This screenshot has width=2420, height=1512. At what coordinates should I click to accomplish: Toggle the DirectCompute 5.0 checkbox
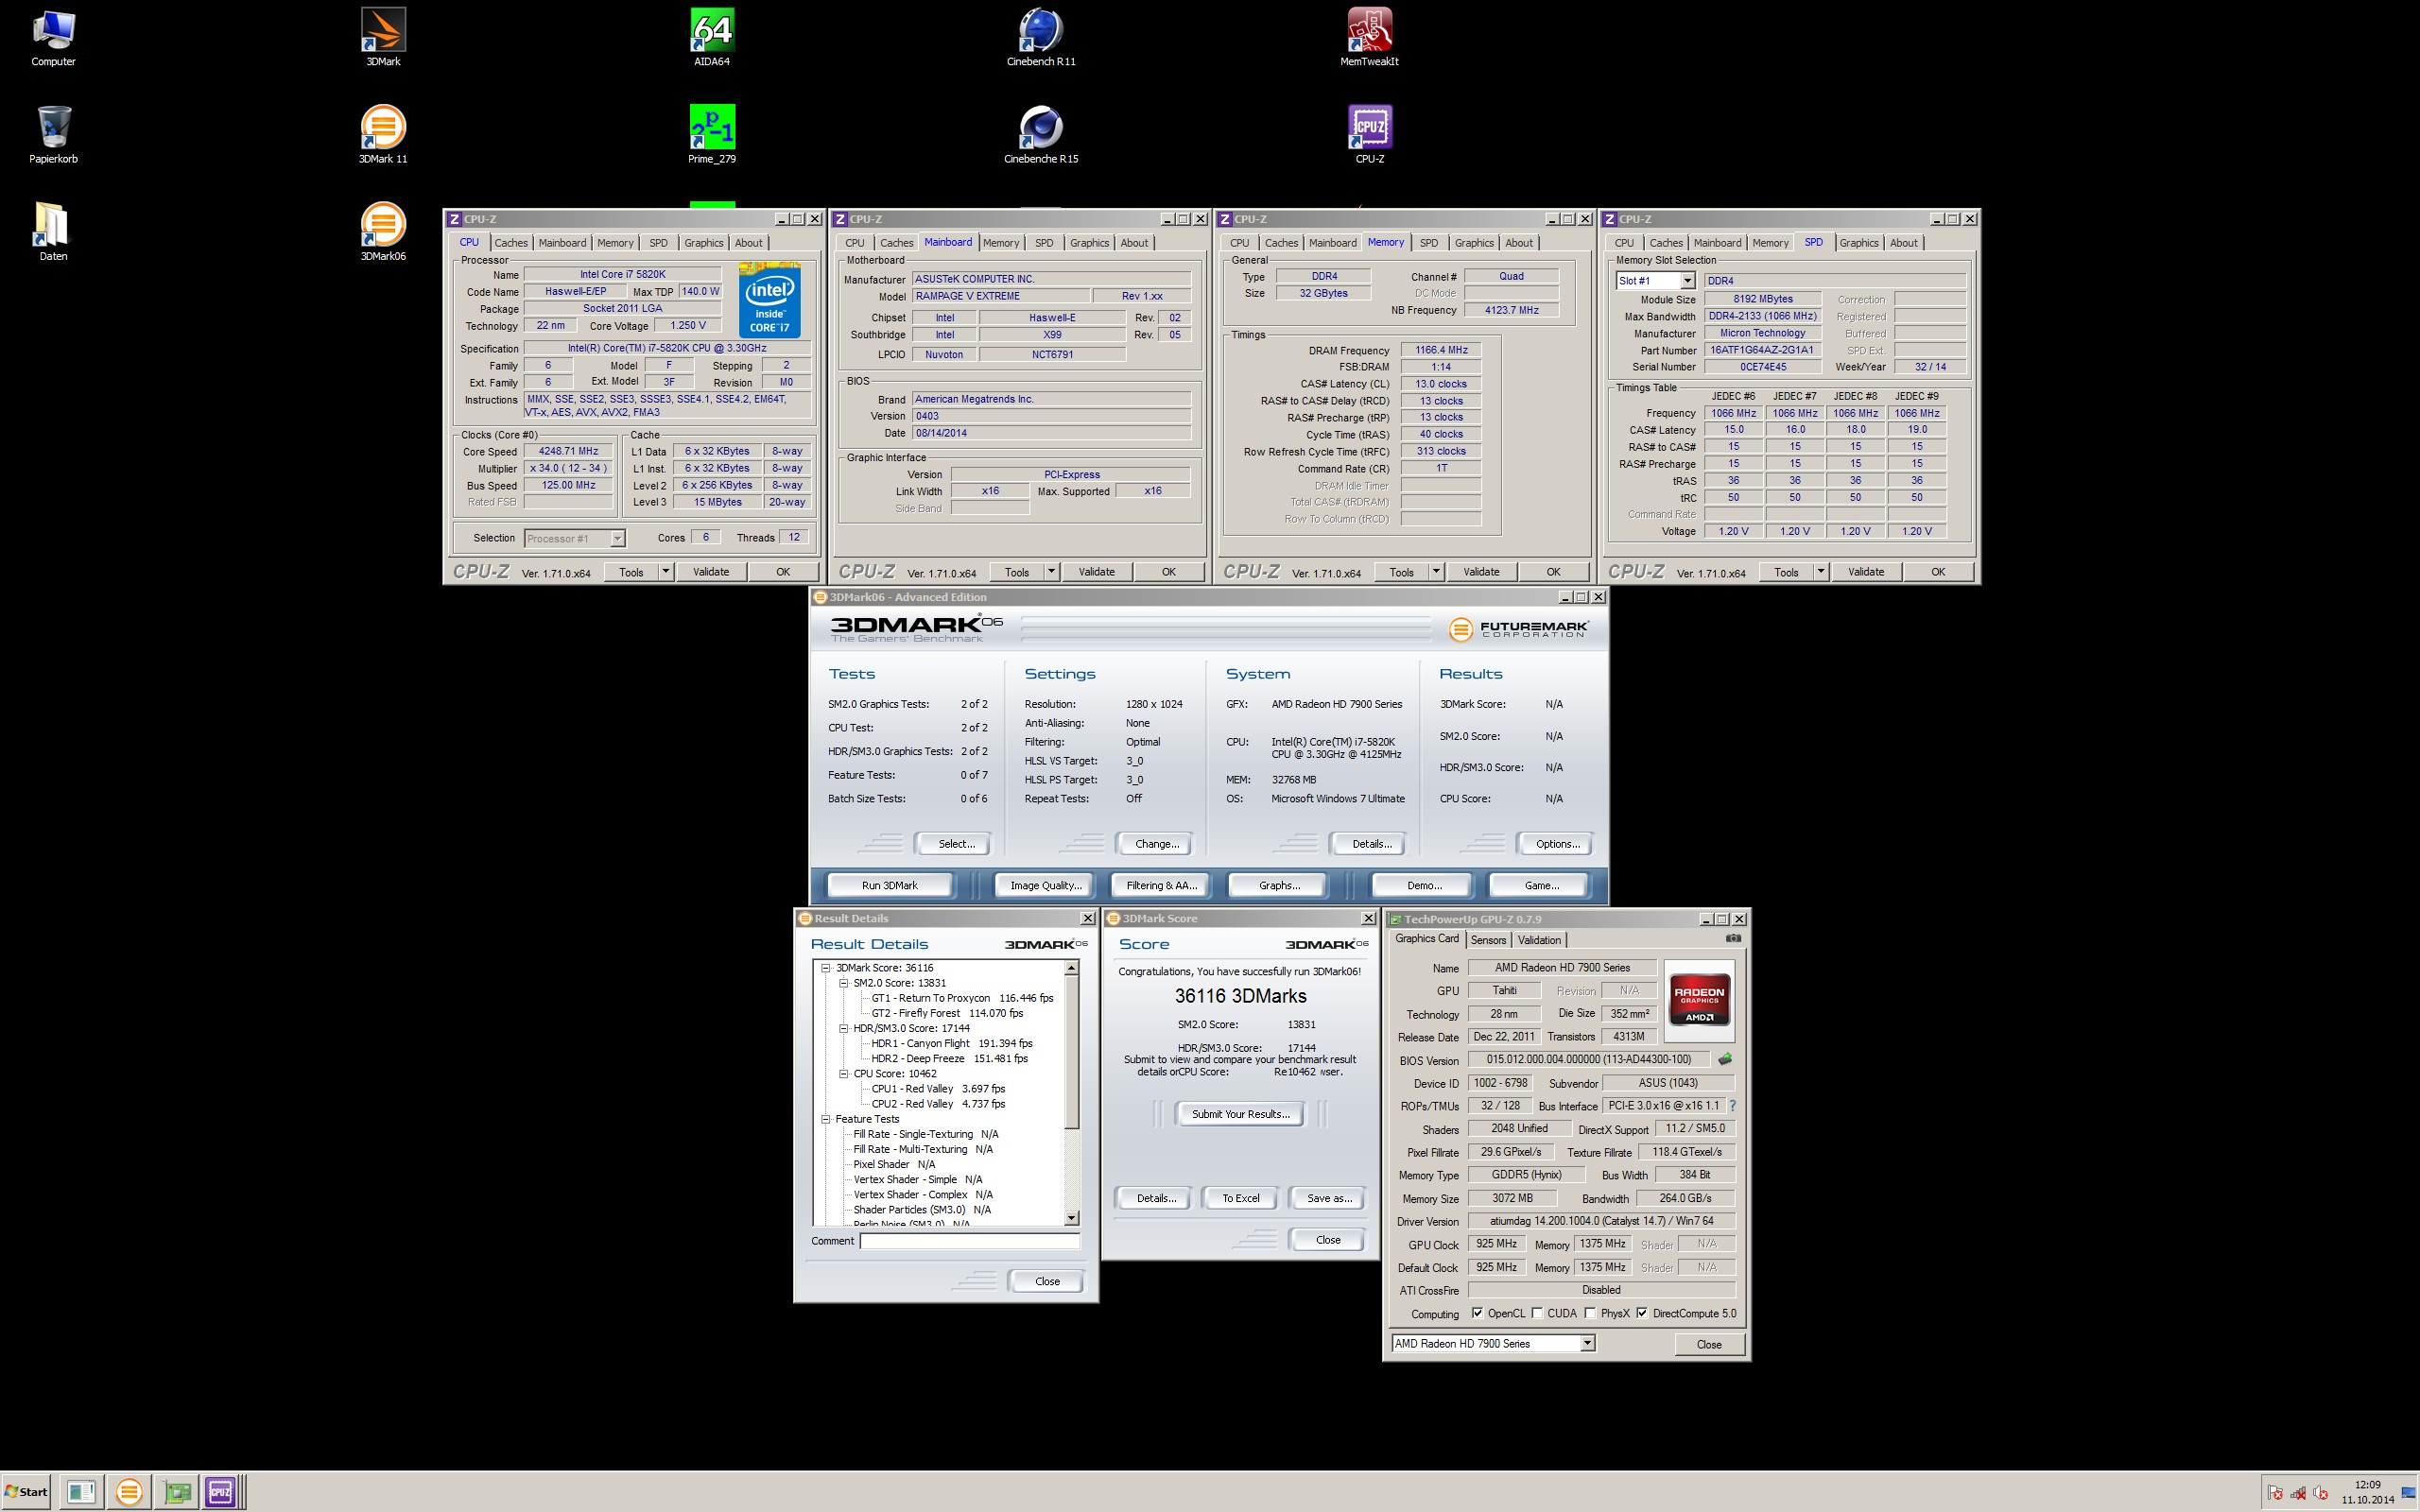[x=1642, y=1313]
